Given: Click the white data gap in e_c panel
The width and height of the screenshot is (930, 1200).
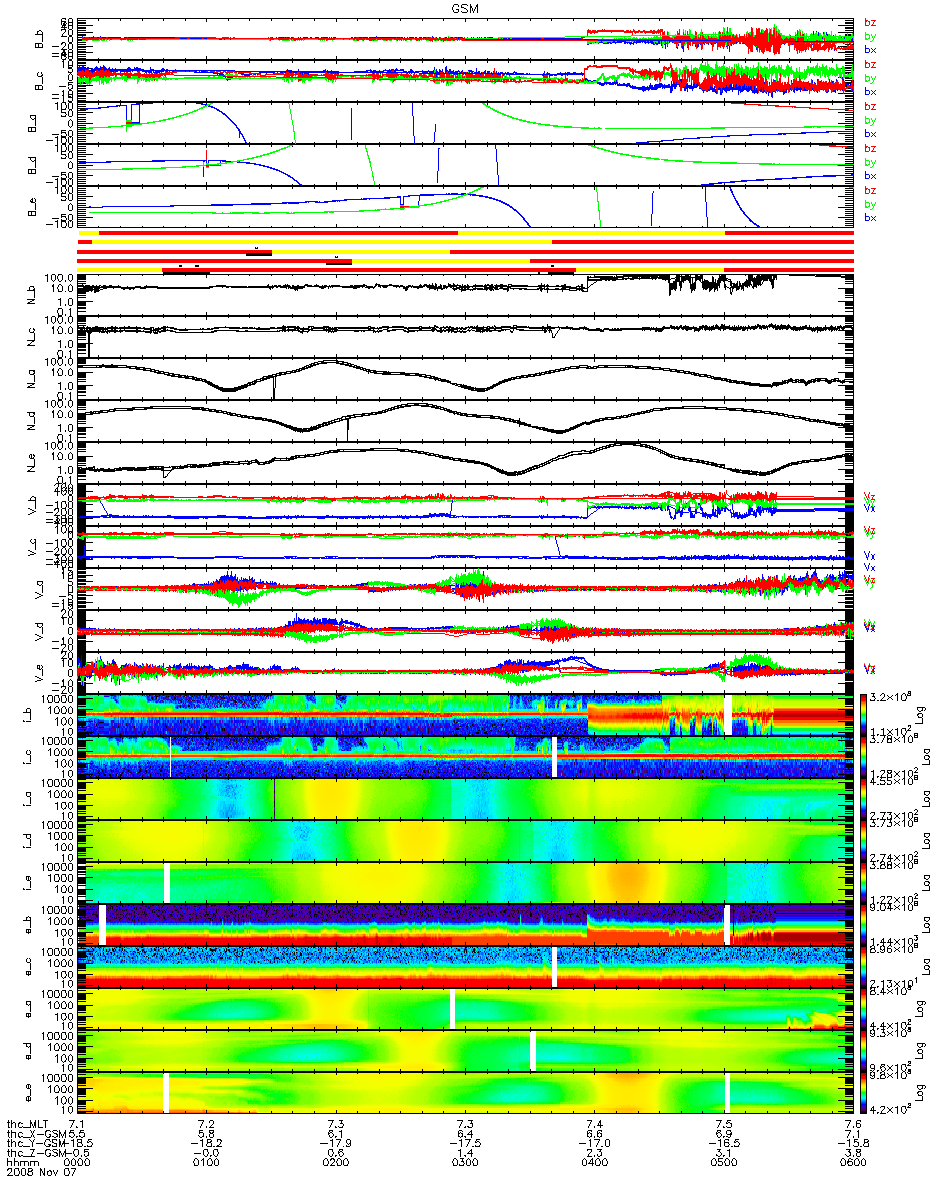Looking at the screenshot, I should [553, 967].
